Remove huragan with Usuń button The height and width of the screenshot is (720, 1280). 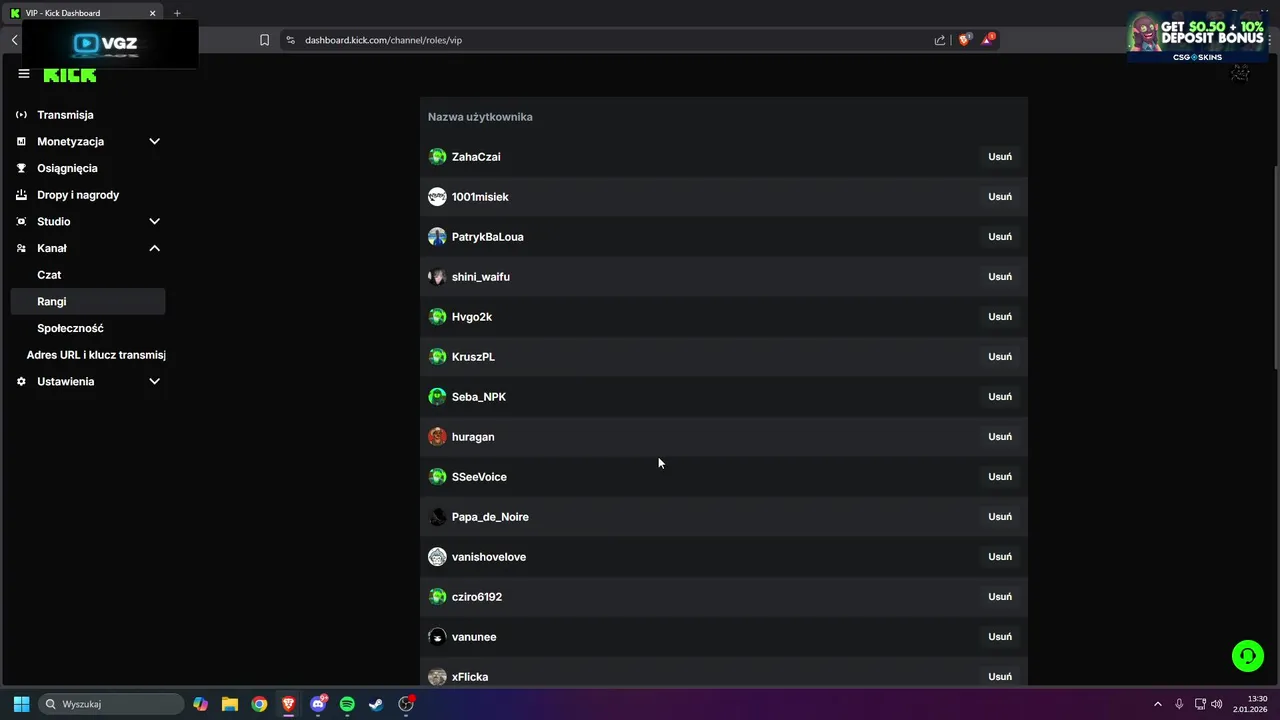pos(1000,437)
